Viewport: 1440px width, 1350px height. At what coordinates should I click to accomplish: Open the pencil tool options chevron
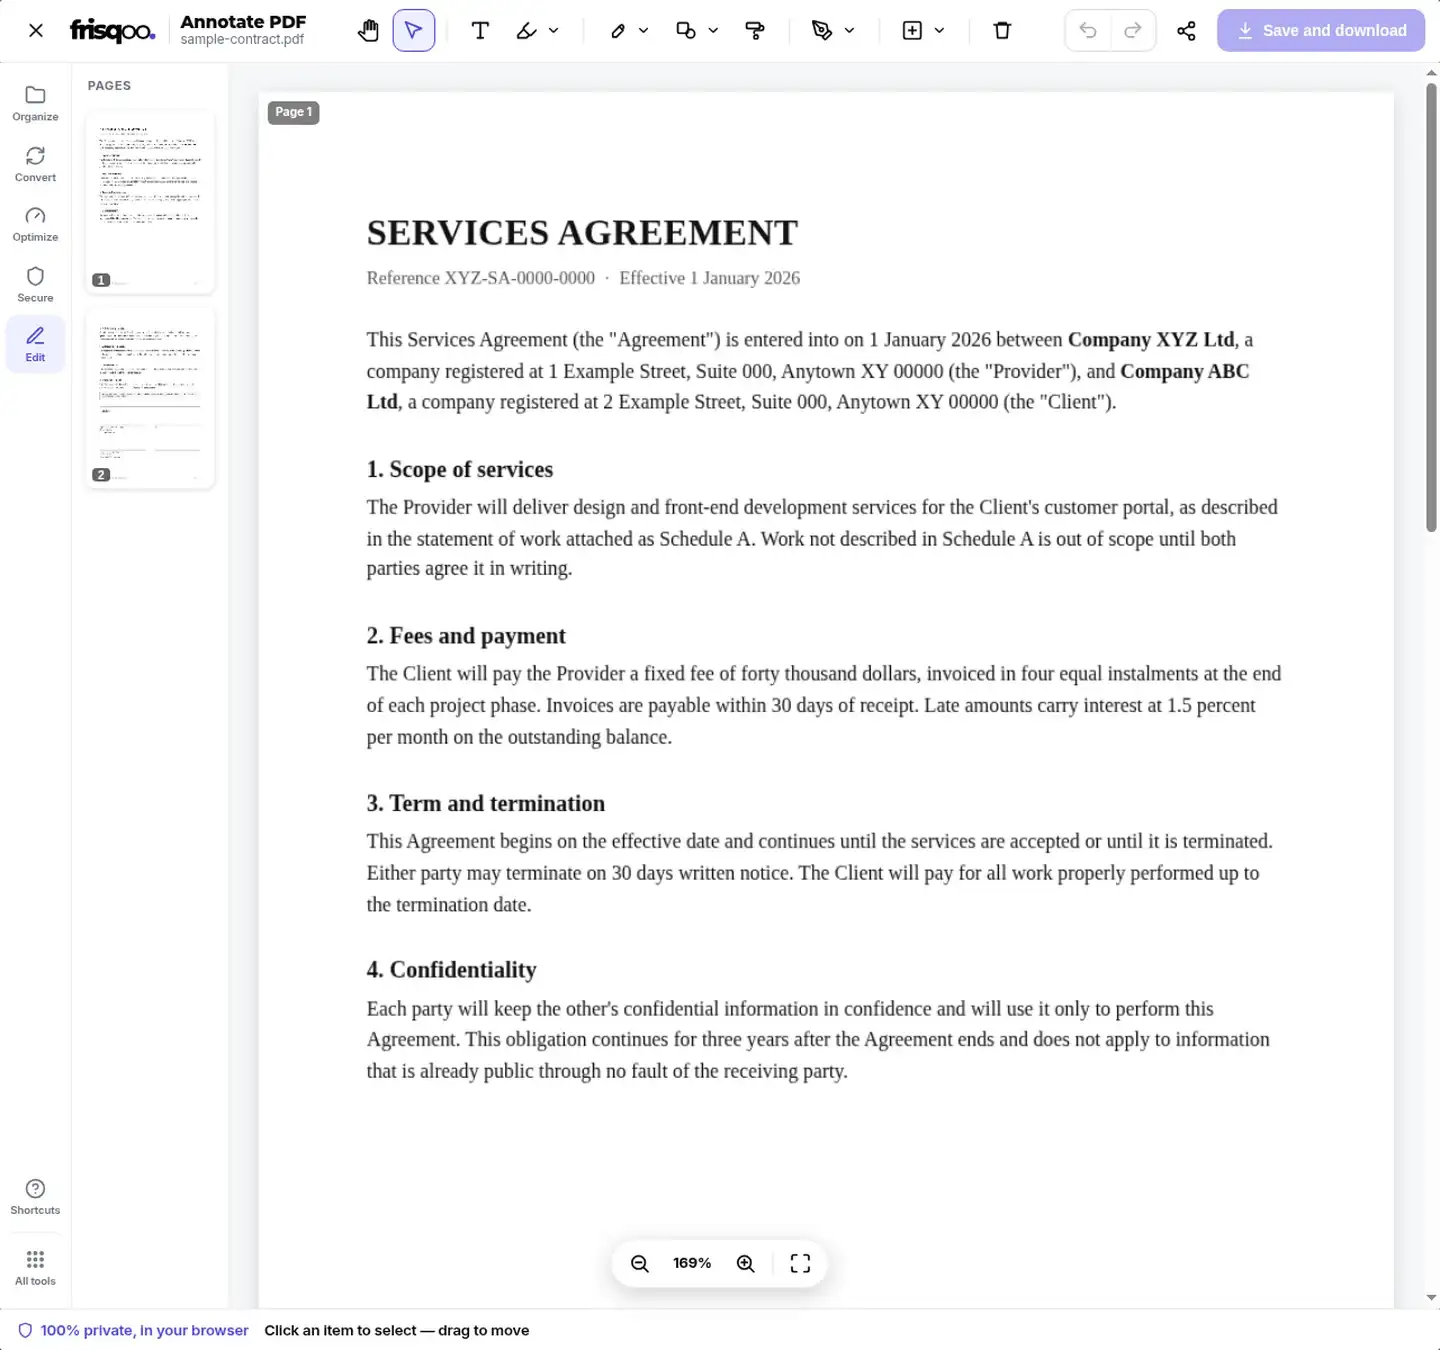[x=644, y=31]
